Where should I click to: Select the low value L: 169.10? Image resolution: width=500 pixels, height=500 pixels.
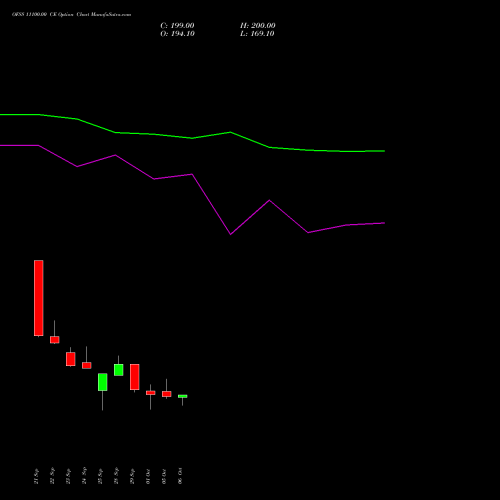pos(257,34)
